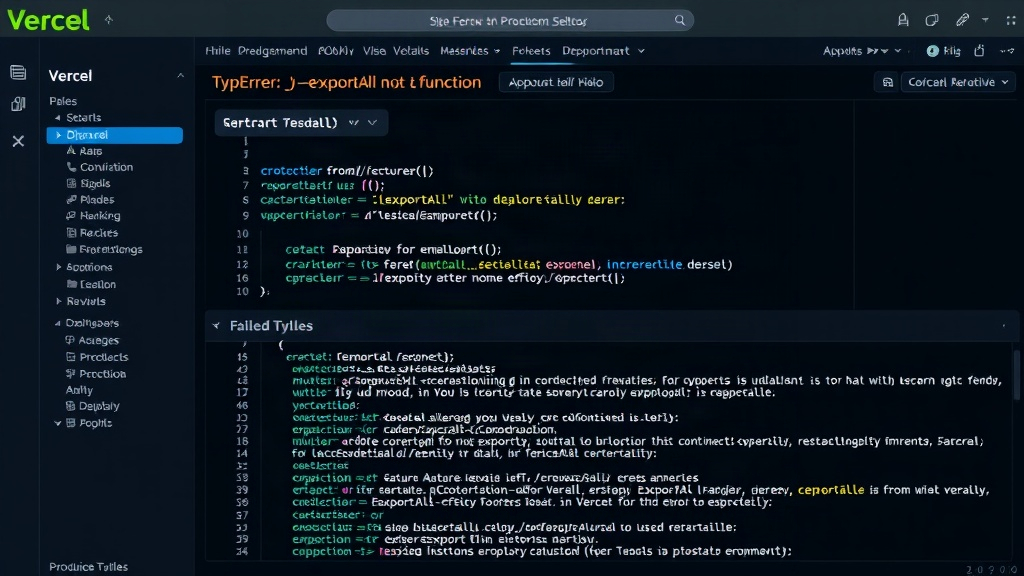The image size is (1024, 576).
Task: Select the Conilation item in sidebar
Action: tap(100, 167)
